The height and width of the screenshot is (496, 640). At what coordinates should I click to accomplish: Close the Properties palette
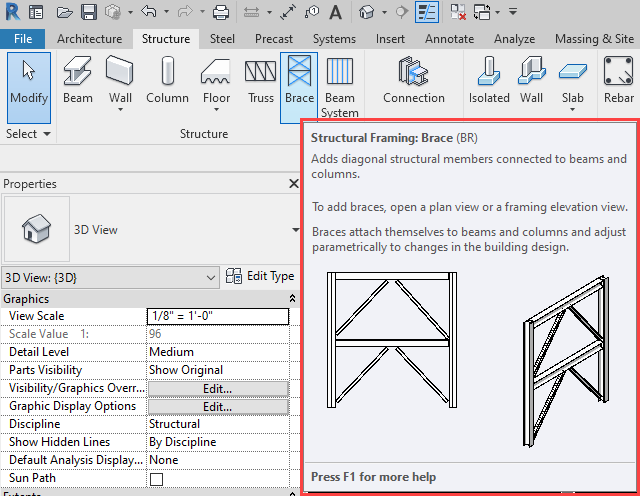coord(293,184)
